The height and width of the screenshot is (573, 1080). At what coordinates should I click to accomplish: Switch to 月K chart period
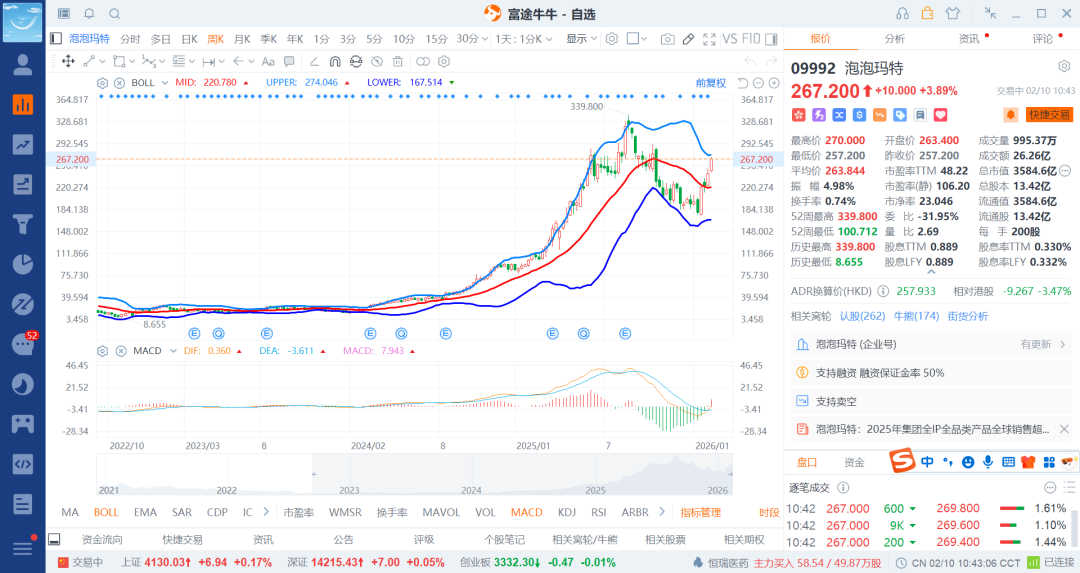(242, 39)
